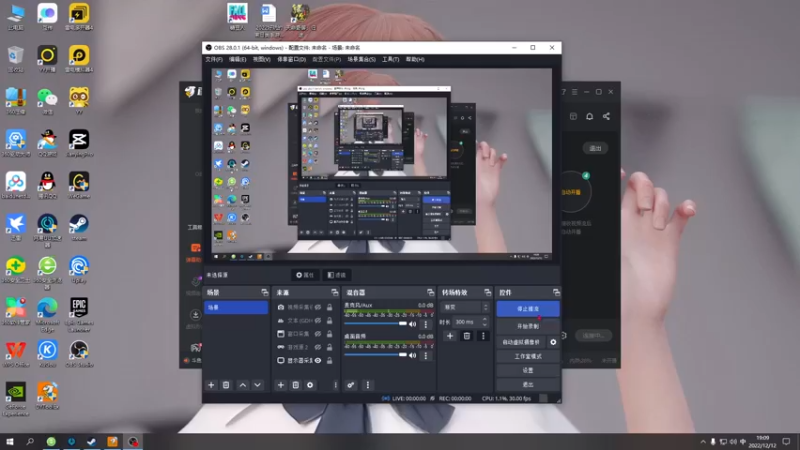The width and height of the screenshot is (800, 450).
Task: Open the 停靠窗口(D) menu
Action: (291, 60)
